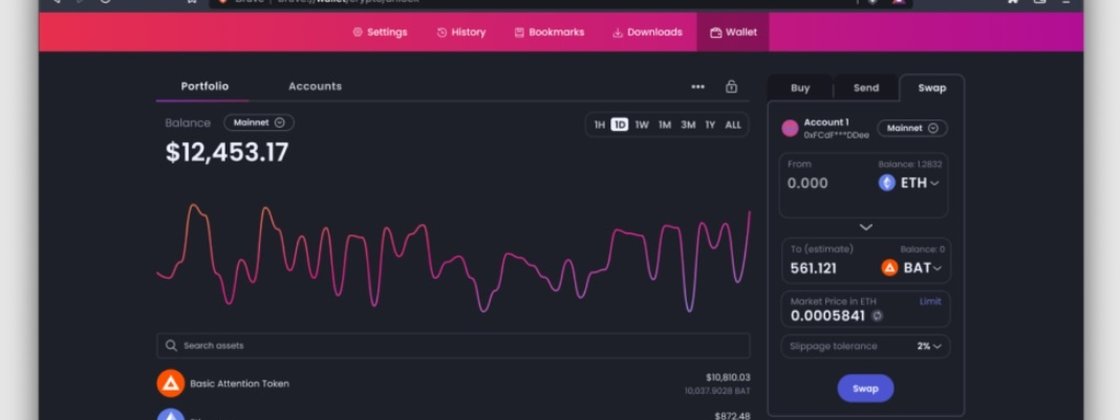The height and width of the screenshot is (420, 1120).
Task: Click the Account 1 avatar circle
Action: 790,128
